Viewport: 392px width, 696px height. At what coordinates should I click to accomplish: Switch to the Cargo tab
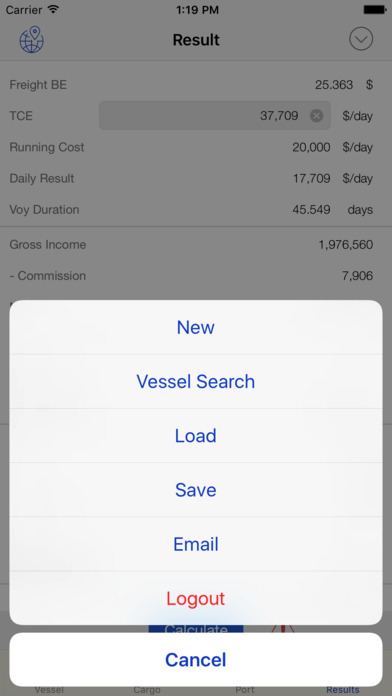(147, 690)
